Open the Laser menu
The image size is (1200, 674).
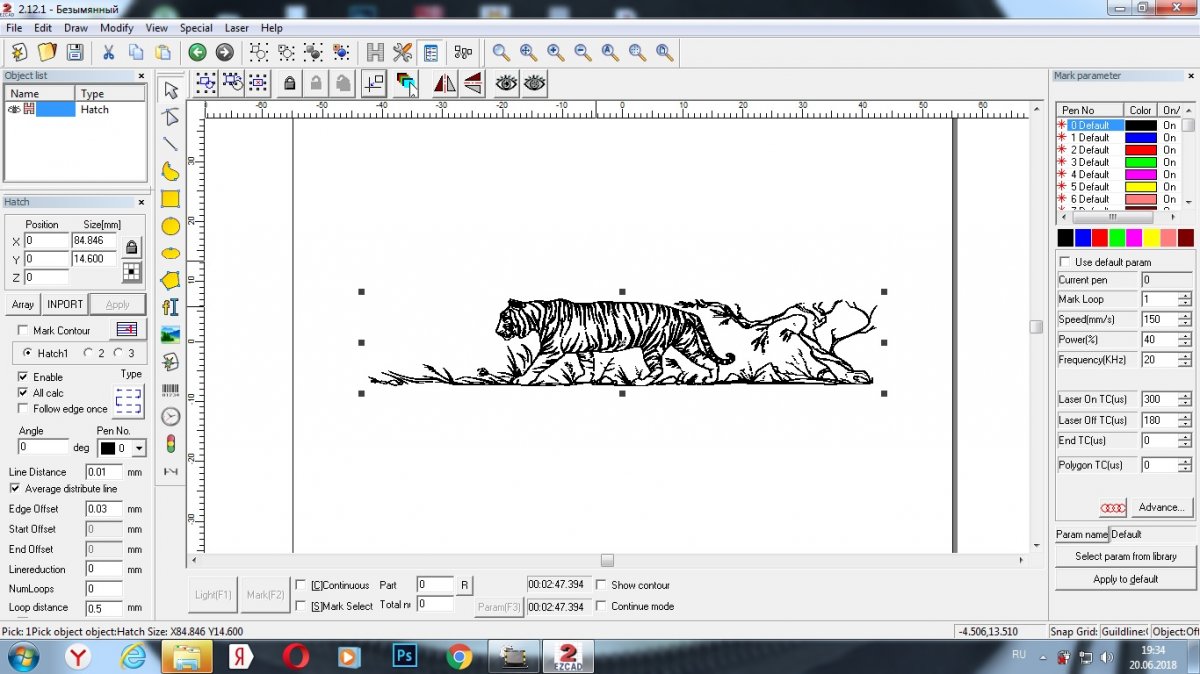click(x=237, y=28)
